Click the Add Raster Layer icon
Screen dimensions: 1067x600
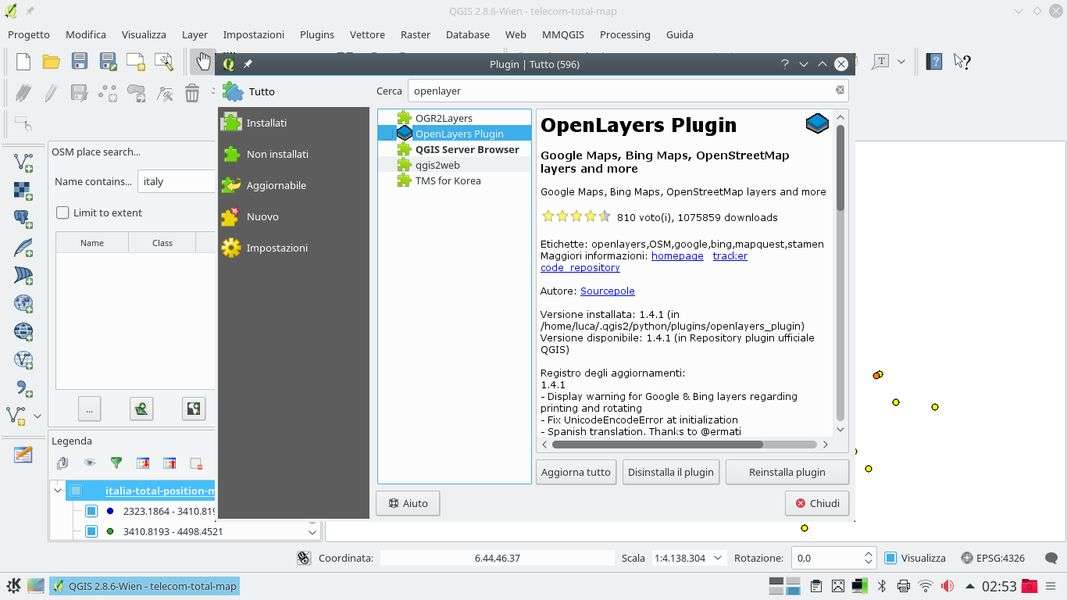click(22, 190)
